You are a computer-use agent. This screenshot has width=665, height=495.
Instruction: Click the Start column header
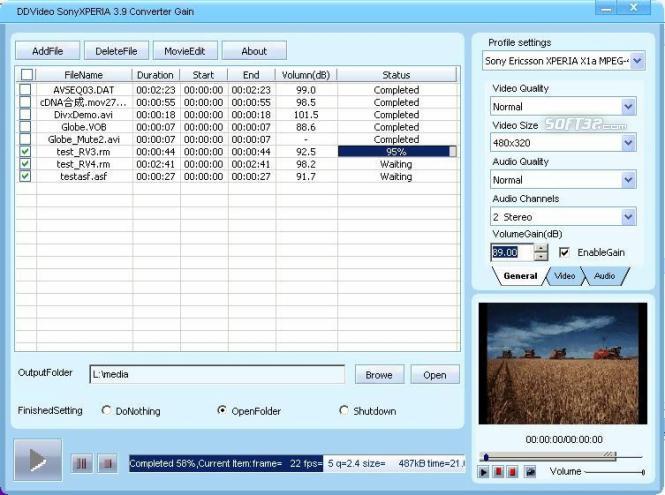coord(204,75)
